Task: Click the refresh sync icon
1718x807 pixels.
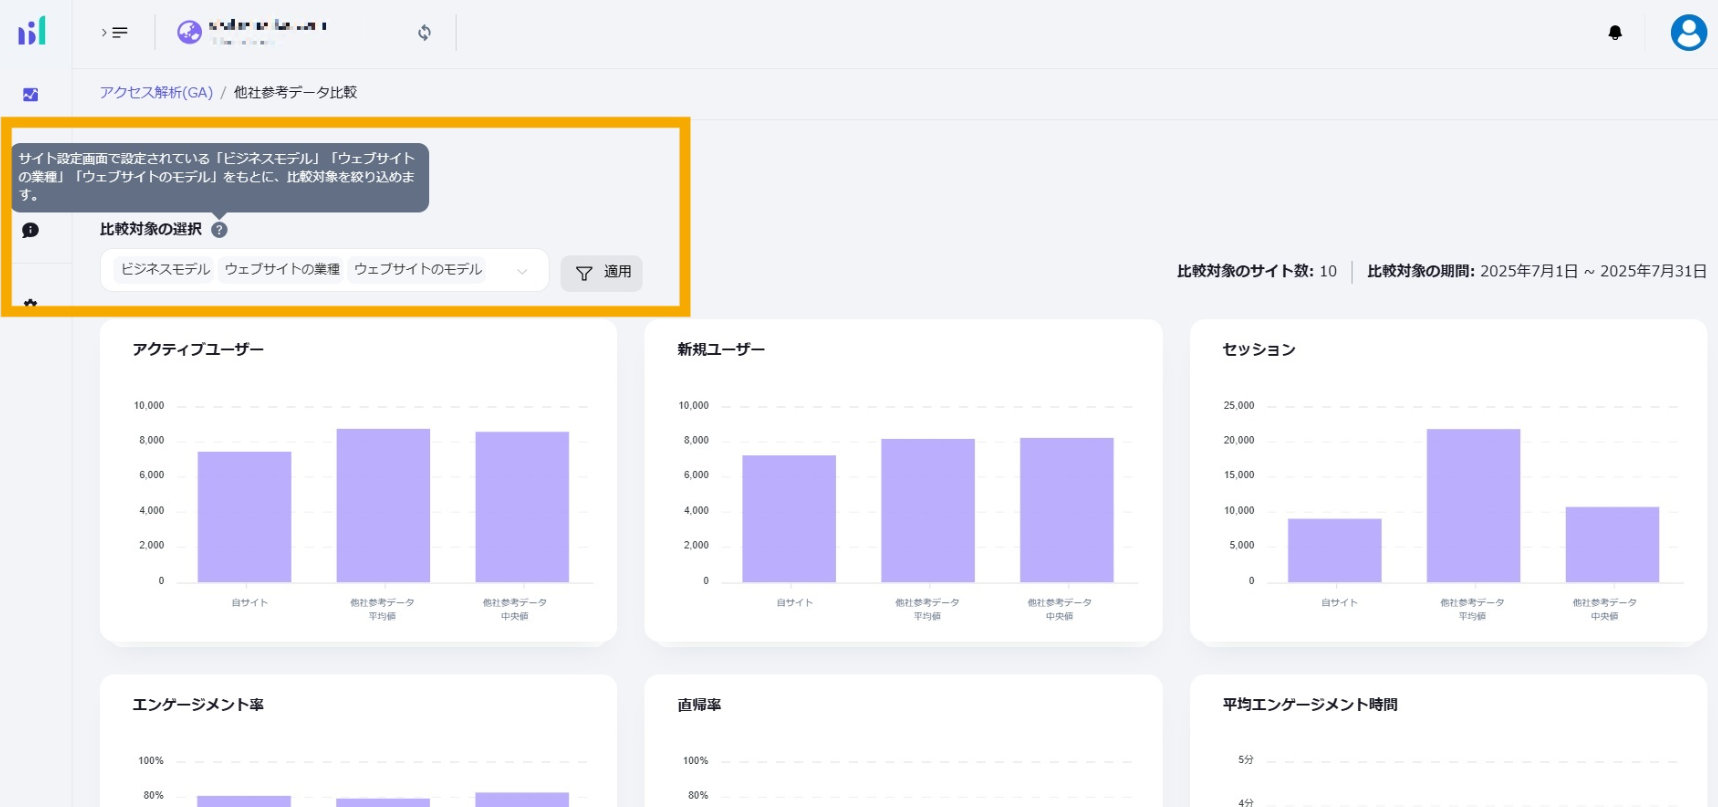Action: 425,33
